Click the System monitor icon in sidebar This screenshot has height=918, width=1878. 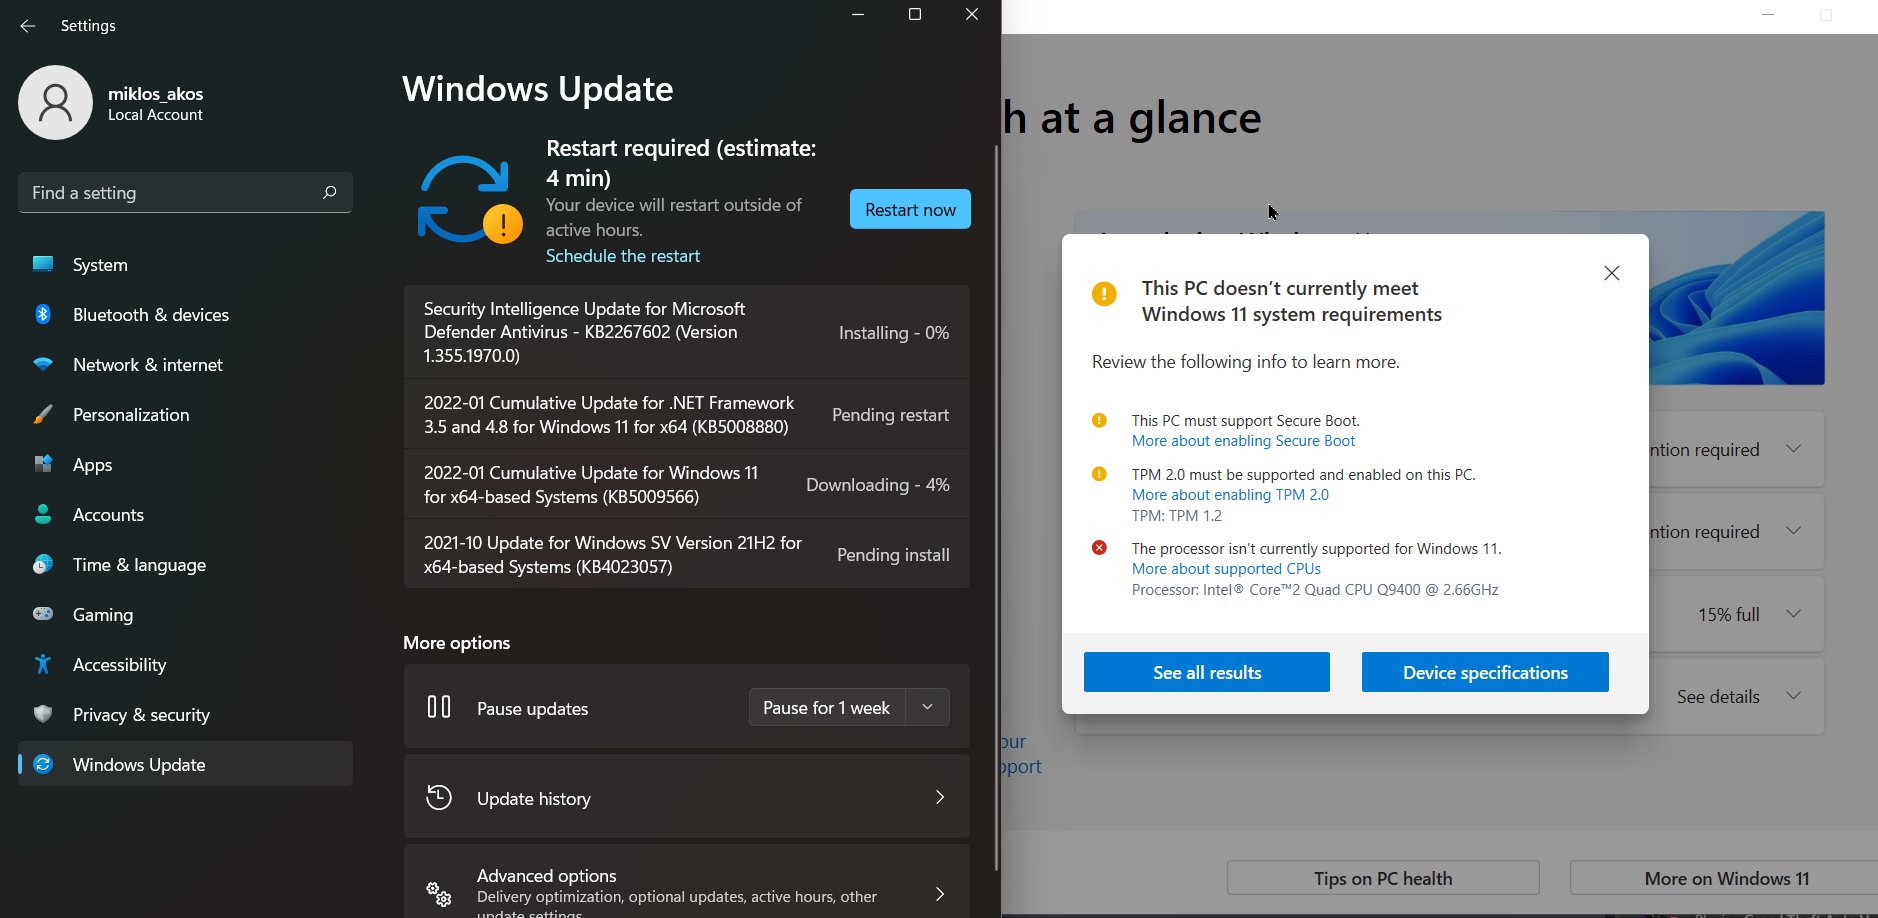pyautogui.click(x=43, y=264)
